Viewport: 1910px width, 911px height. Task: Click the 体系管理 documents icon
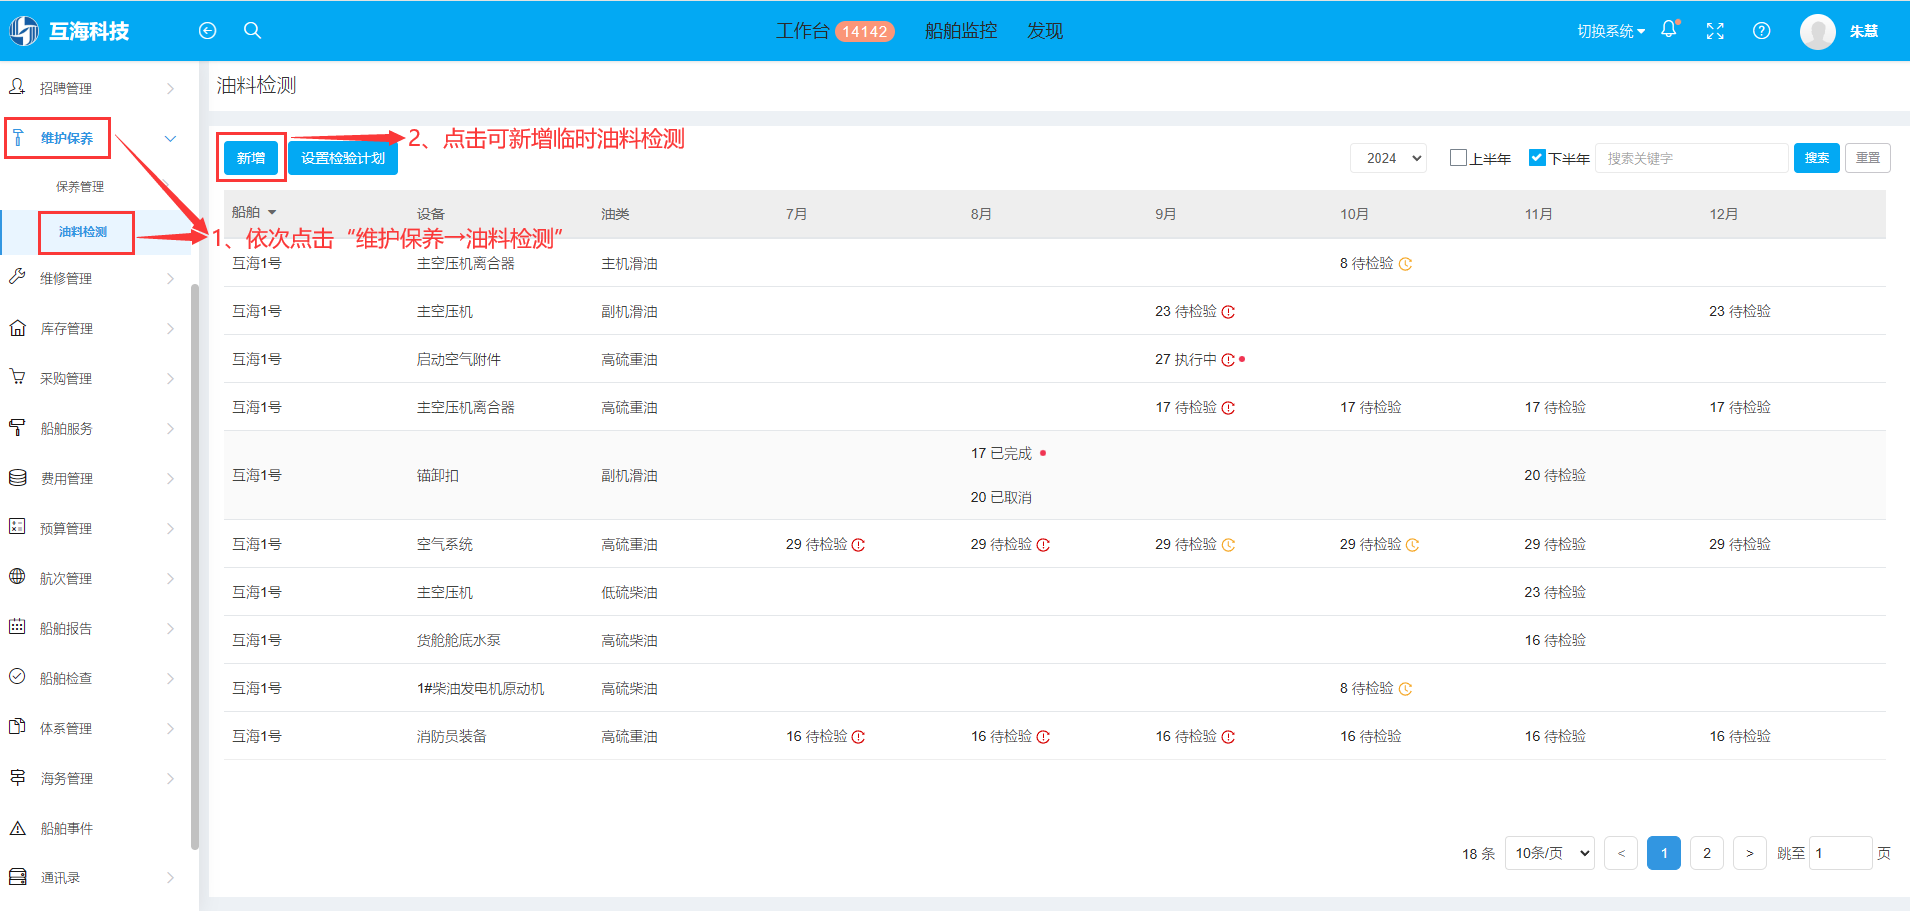click(x=17, y=727)
